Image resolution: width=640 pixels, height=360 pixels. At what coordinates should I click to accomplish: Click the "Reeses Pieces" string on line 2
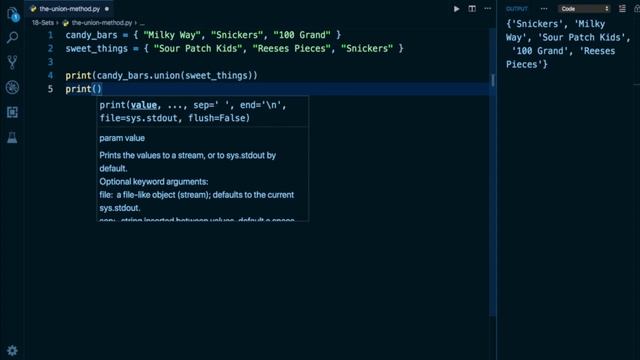(291, 49)
